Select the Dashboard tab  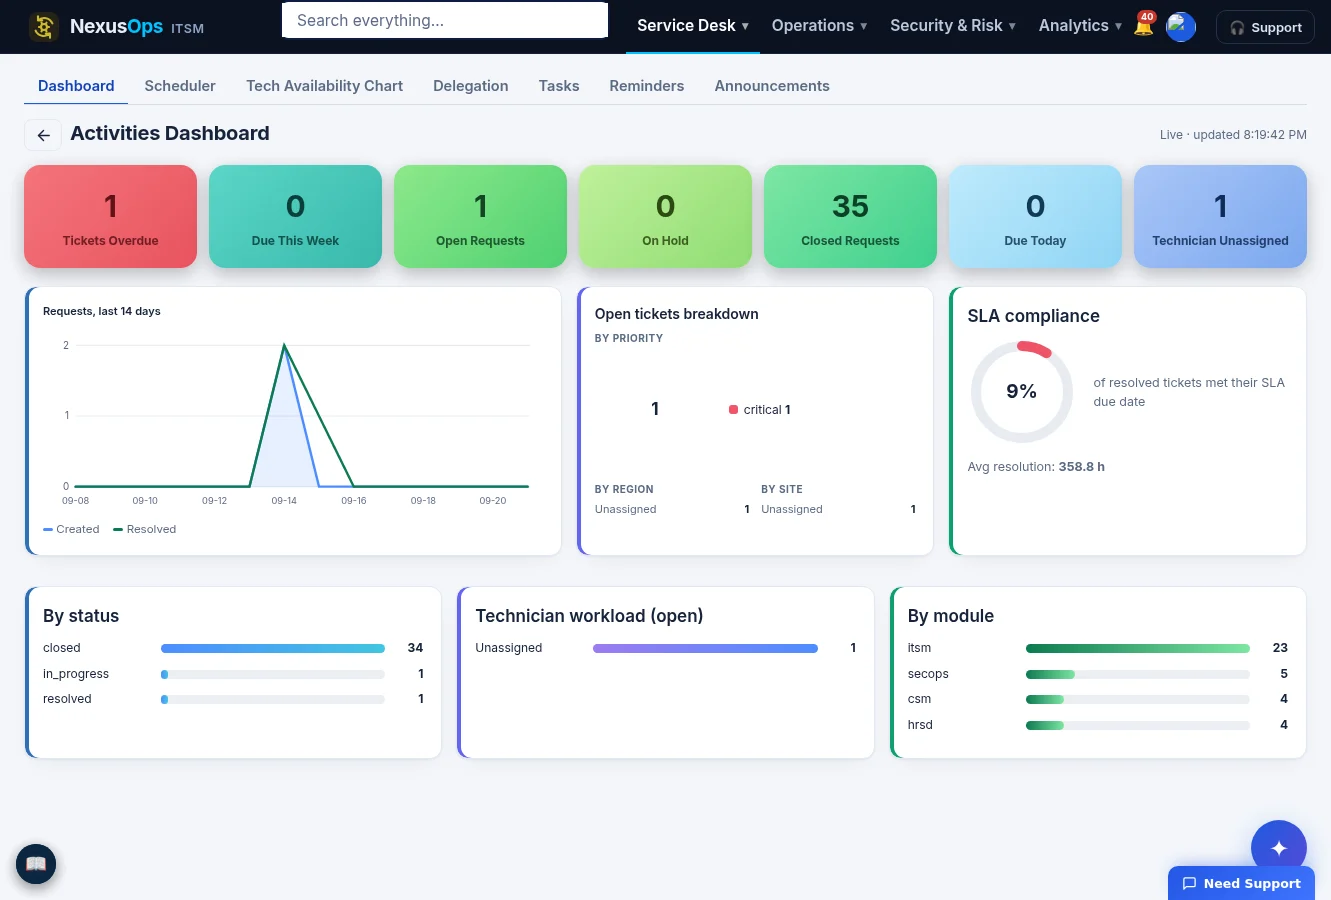point(76,86)
